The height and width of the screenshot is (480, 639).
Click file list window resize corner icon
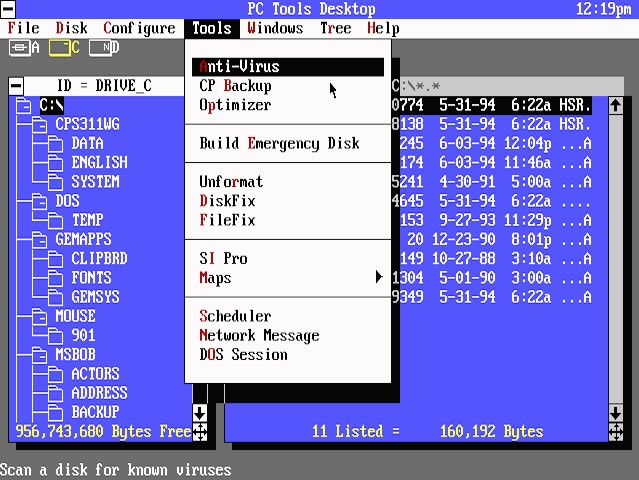(x=615, y=432)
